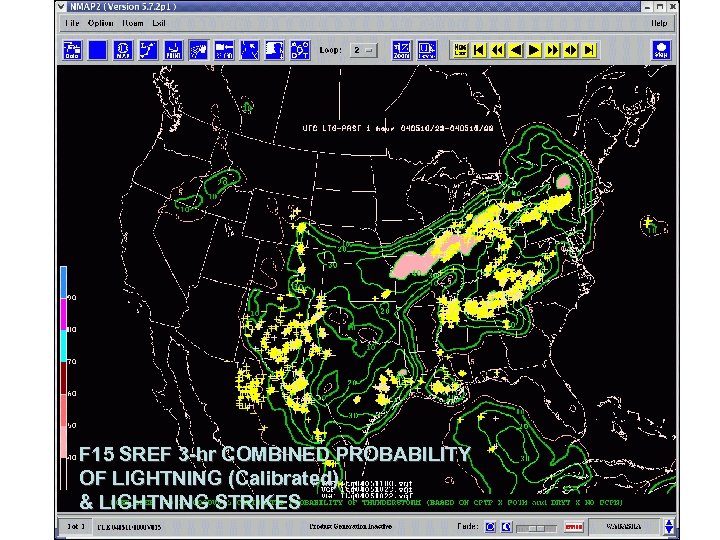The height and width of the screenshot is (540, 720).
Task: Open the Loop number dropdown
Action: coord(364,50)
